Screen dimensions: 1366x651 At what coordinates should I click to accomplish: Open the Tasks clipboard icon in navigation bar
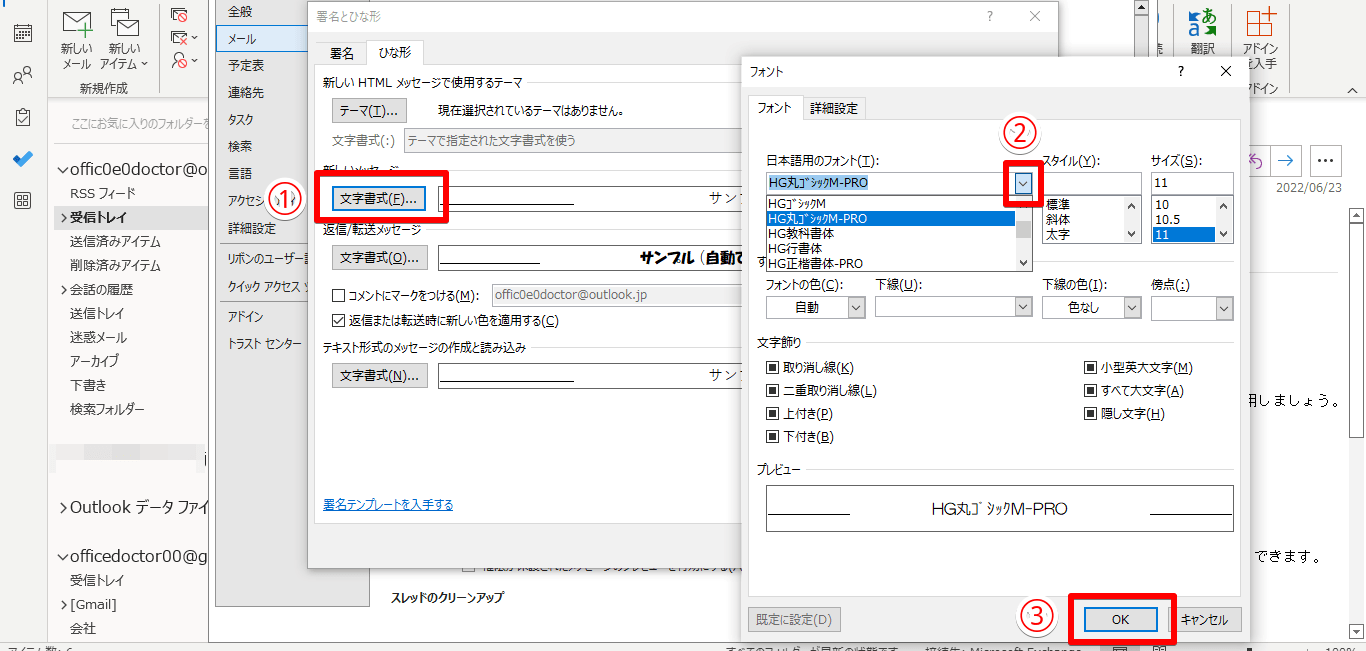tap(23, 117)
